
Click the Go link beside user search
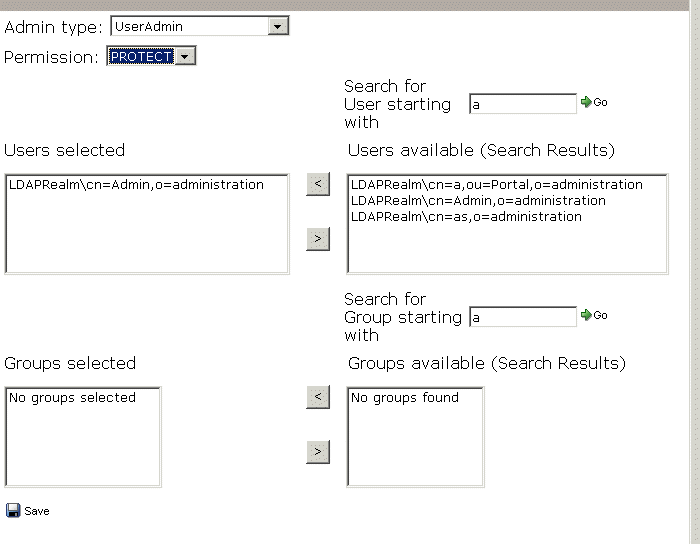pyautogui.click(x=601, y=102)
